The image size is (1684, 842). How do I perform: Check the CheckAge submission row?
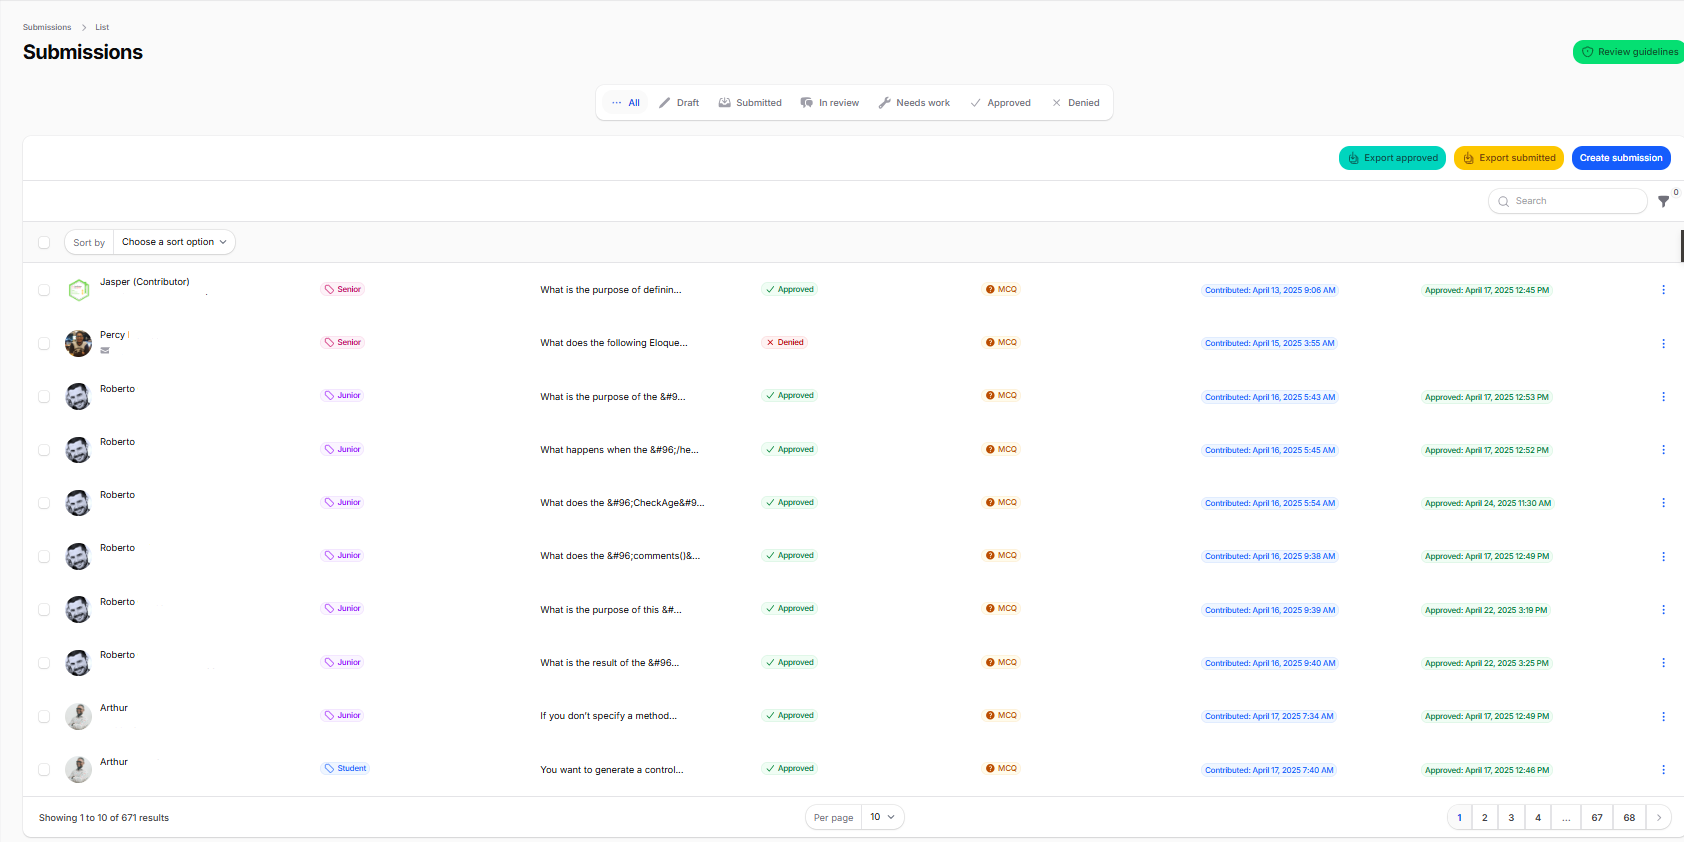44,503
